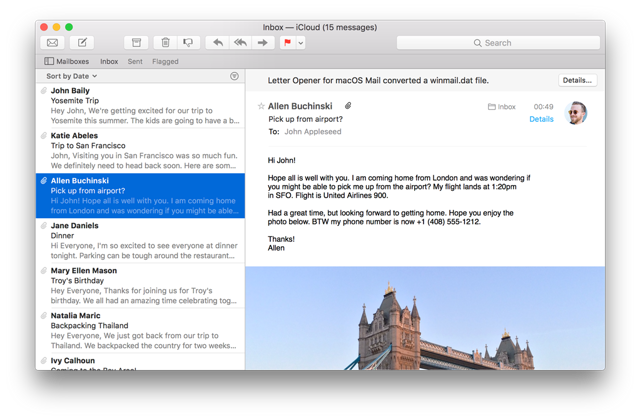This screenshot has width=640, height=420.
Task: Click the Inbox folder label in header
Action: click(x=502, y=107)
